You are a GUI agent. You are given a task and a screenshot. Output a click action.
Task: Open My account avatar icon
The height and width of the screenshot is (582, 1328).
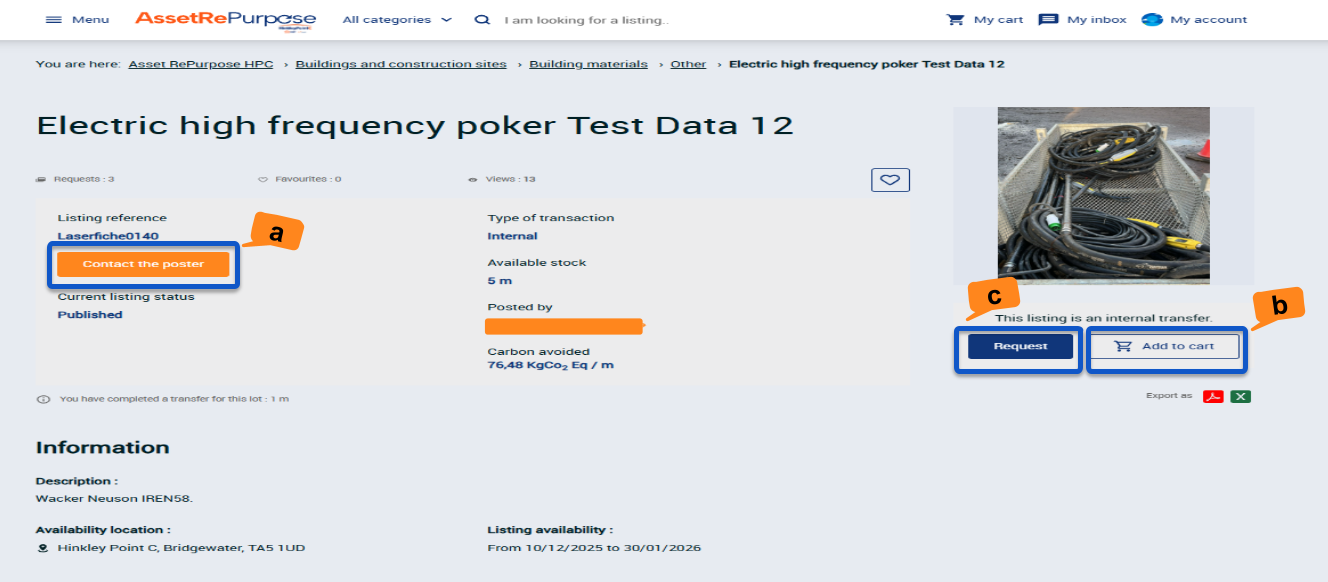pyautogui.click(x=1152, y=20)
